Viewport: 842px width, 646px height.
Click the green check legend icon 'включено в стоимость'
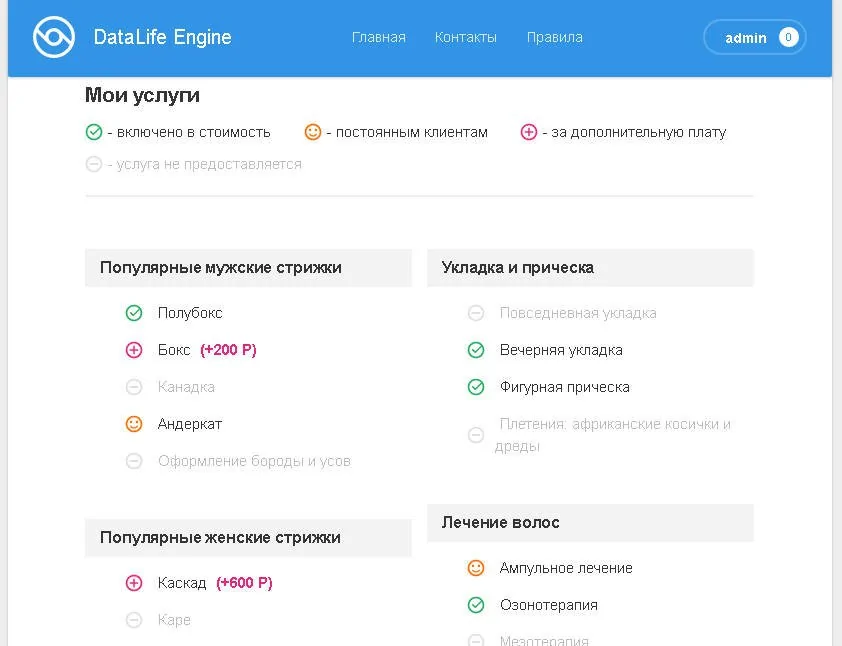pyautogui.click(x=94, y=132)
